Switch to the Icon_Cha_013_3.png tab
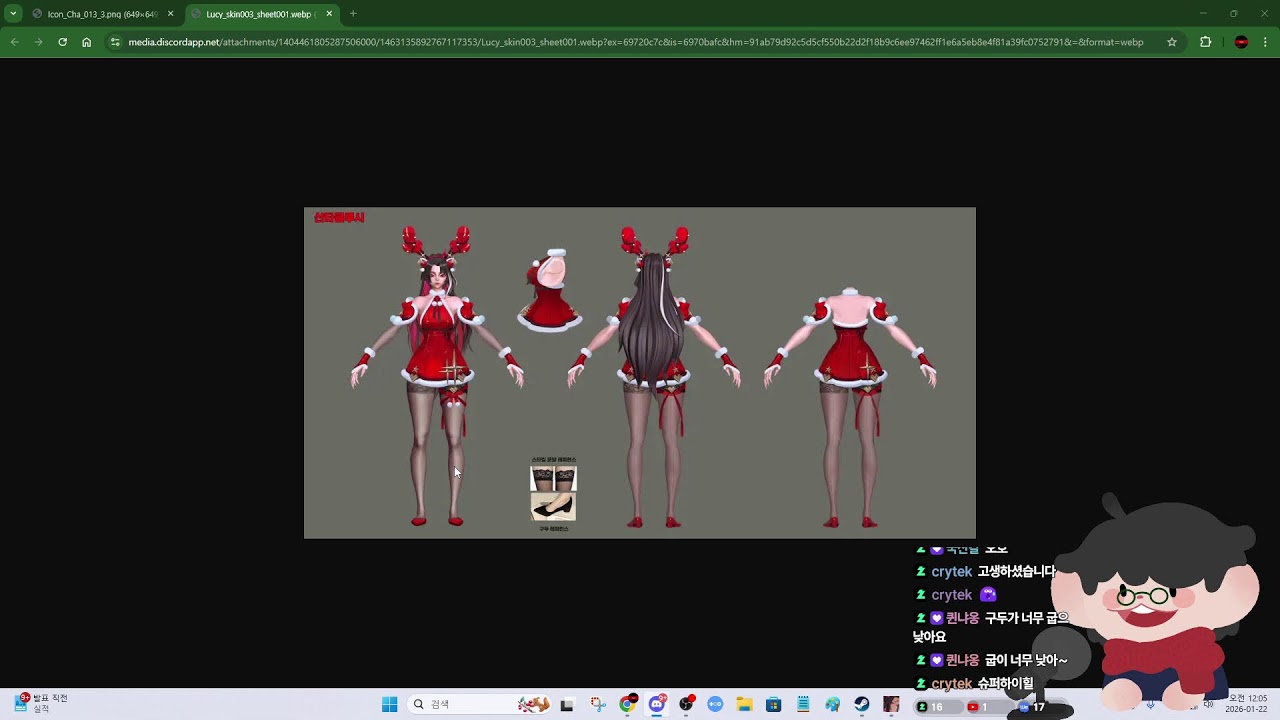 [x=103, y=14]
